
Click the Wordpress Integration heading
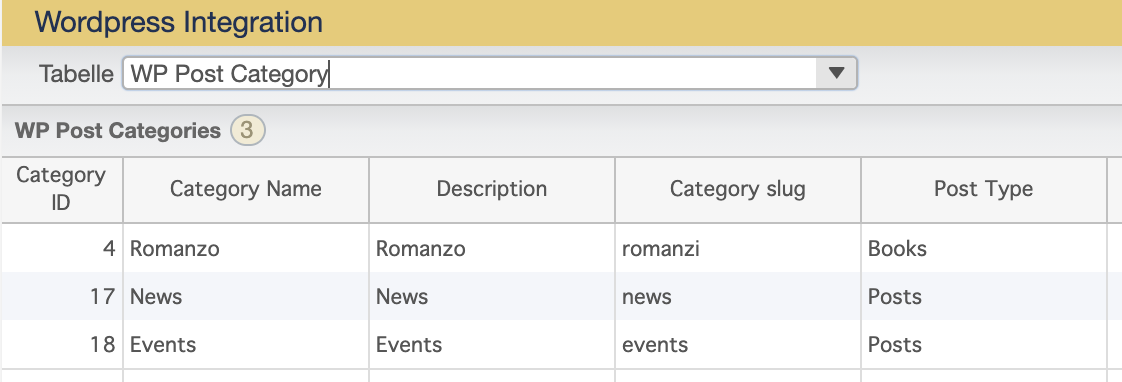[x=178, y=22]
